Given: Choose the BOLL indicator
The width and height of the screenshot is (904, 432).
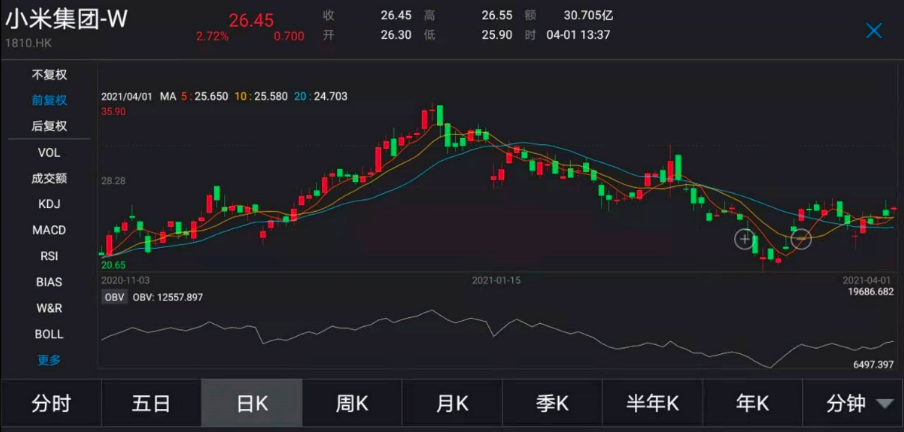Looking at the screenshot, I should click(49, 334).
